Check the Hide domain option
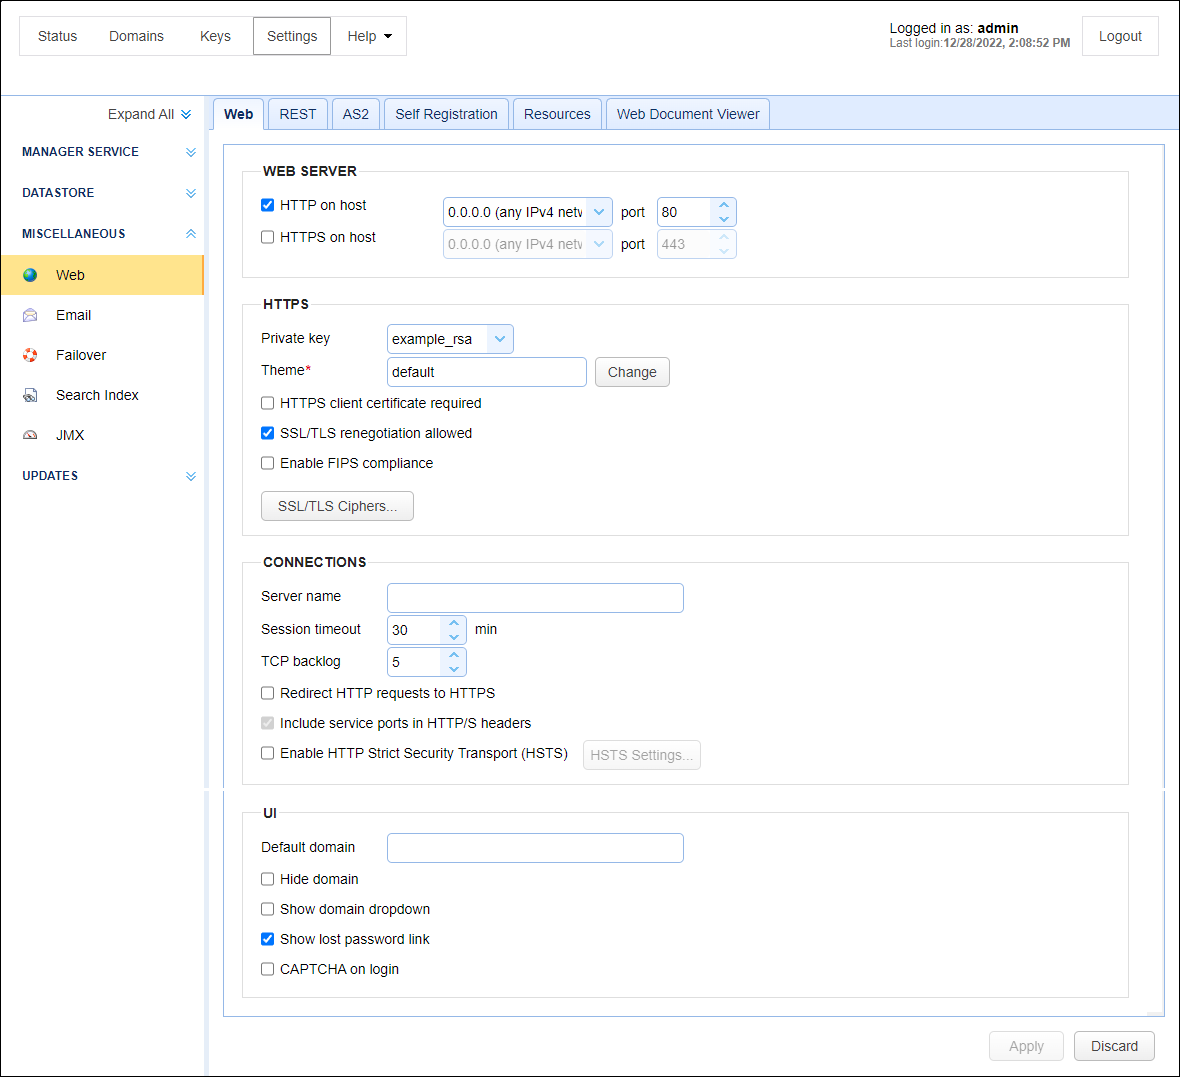 pyautogui.click(x=267, y=879)
